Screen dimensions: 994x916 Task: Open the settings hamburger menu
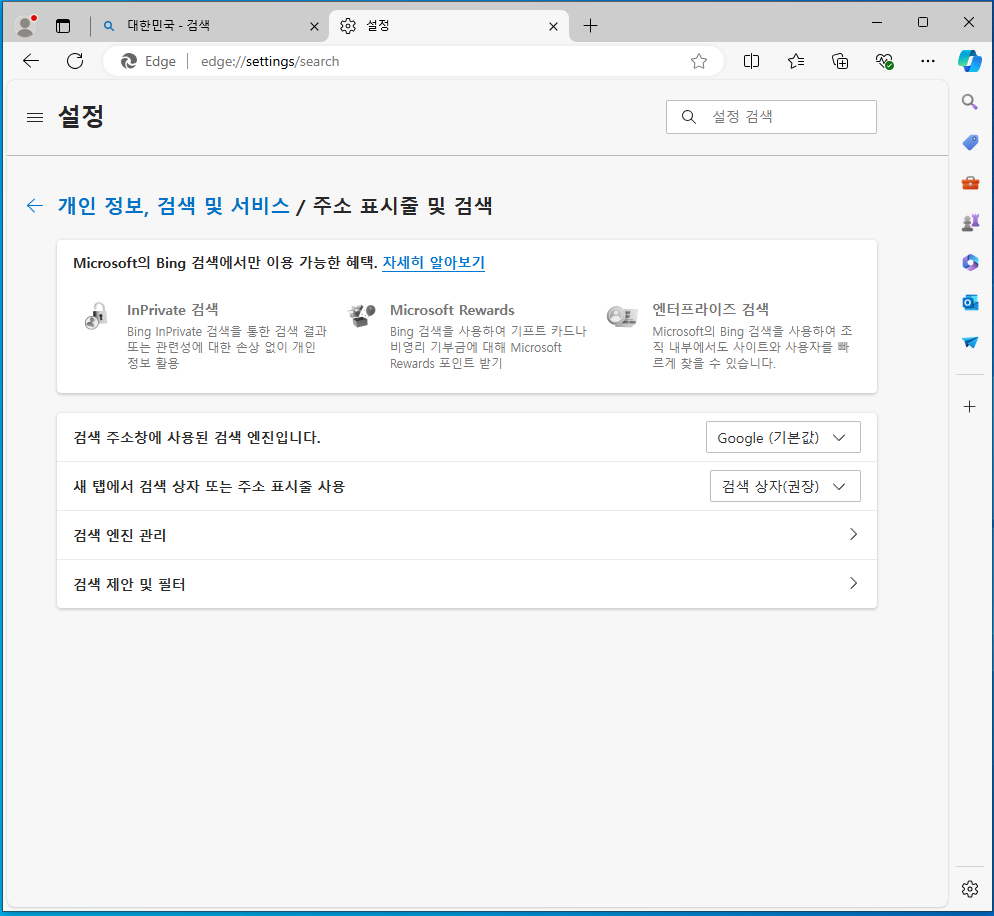click(35, 117)
